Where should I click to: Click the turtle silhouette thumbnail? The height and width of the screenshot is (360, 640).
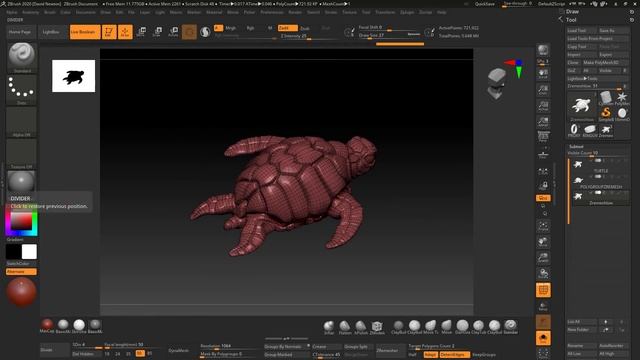[x=73, y=76]
